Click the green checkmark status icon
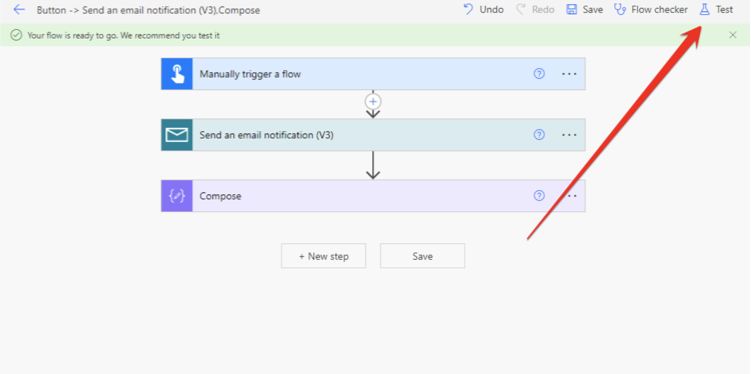751x374 pixels. coord(16,35)
